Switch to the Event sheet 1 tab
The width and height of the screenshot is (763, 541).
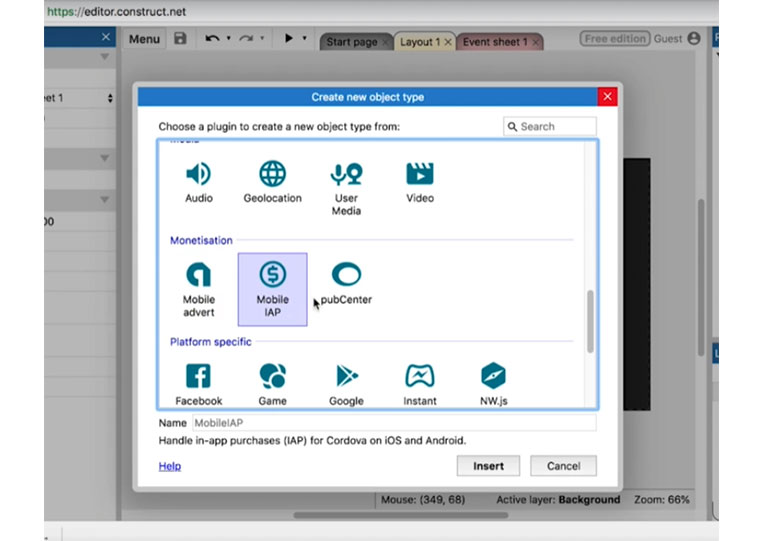point(495,42)
